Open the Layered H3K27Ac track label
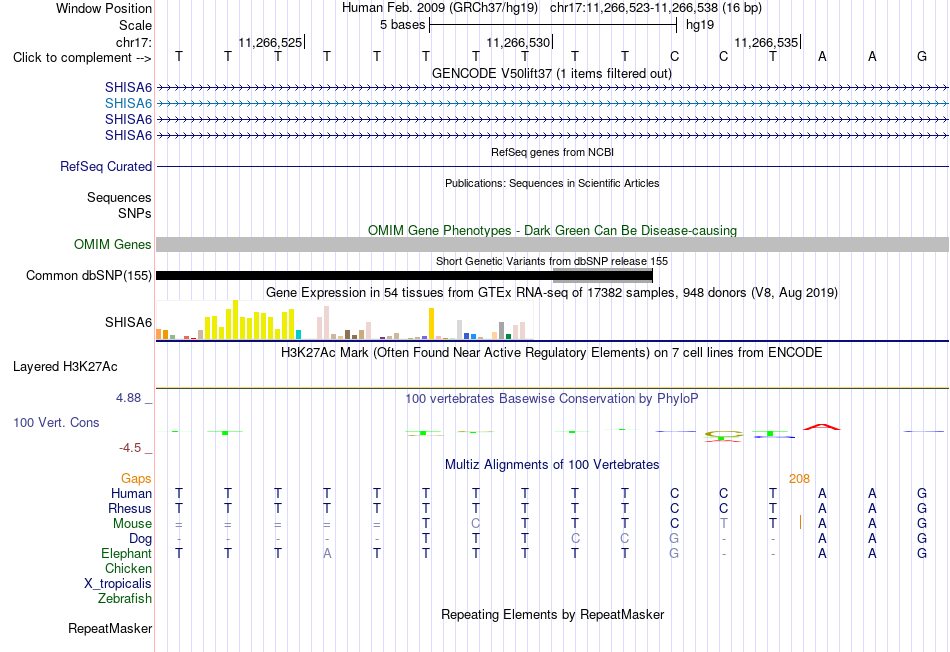Viewport: 950px width, 652px height. 65,367
